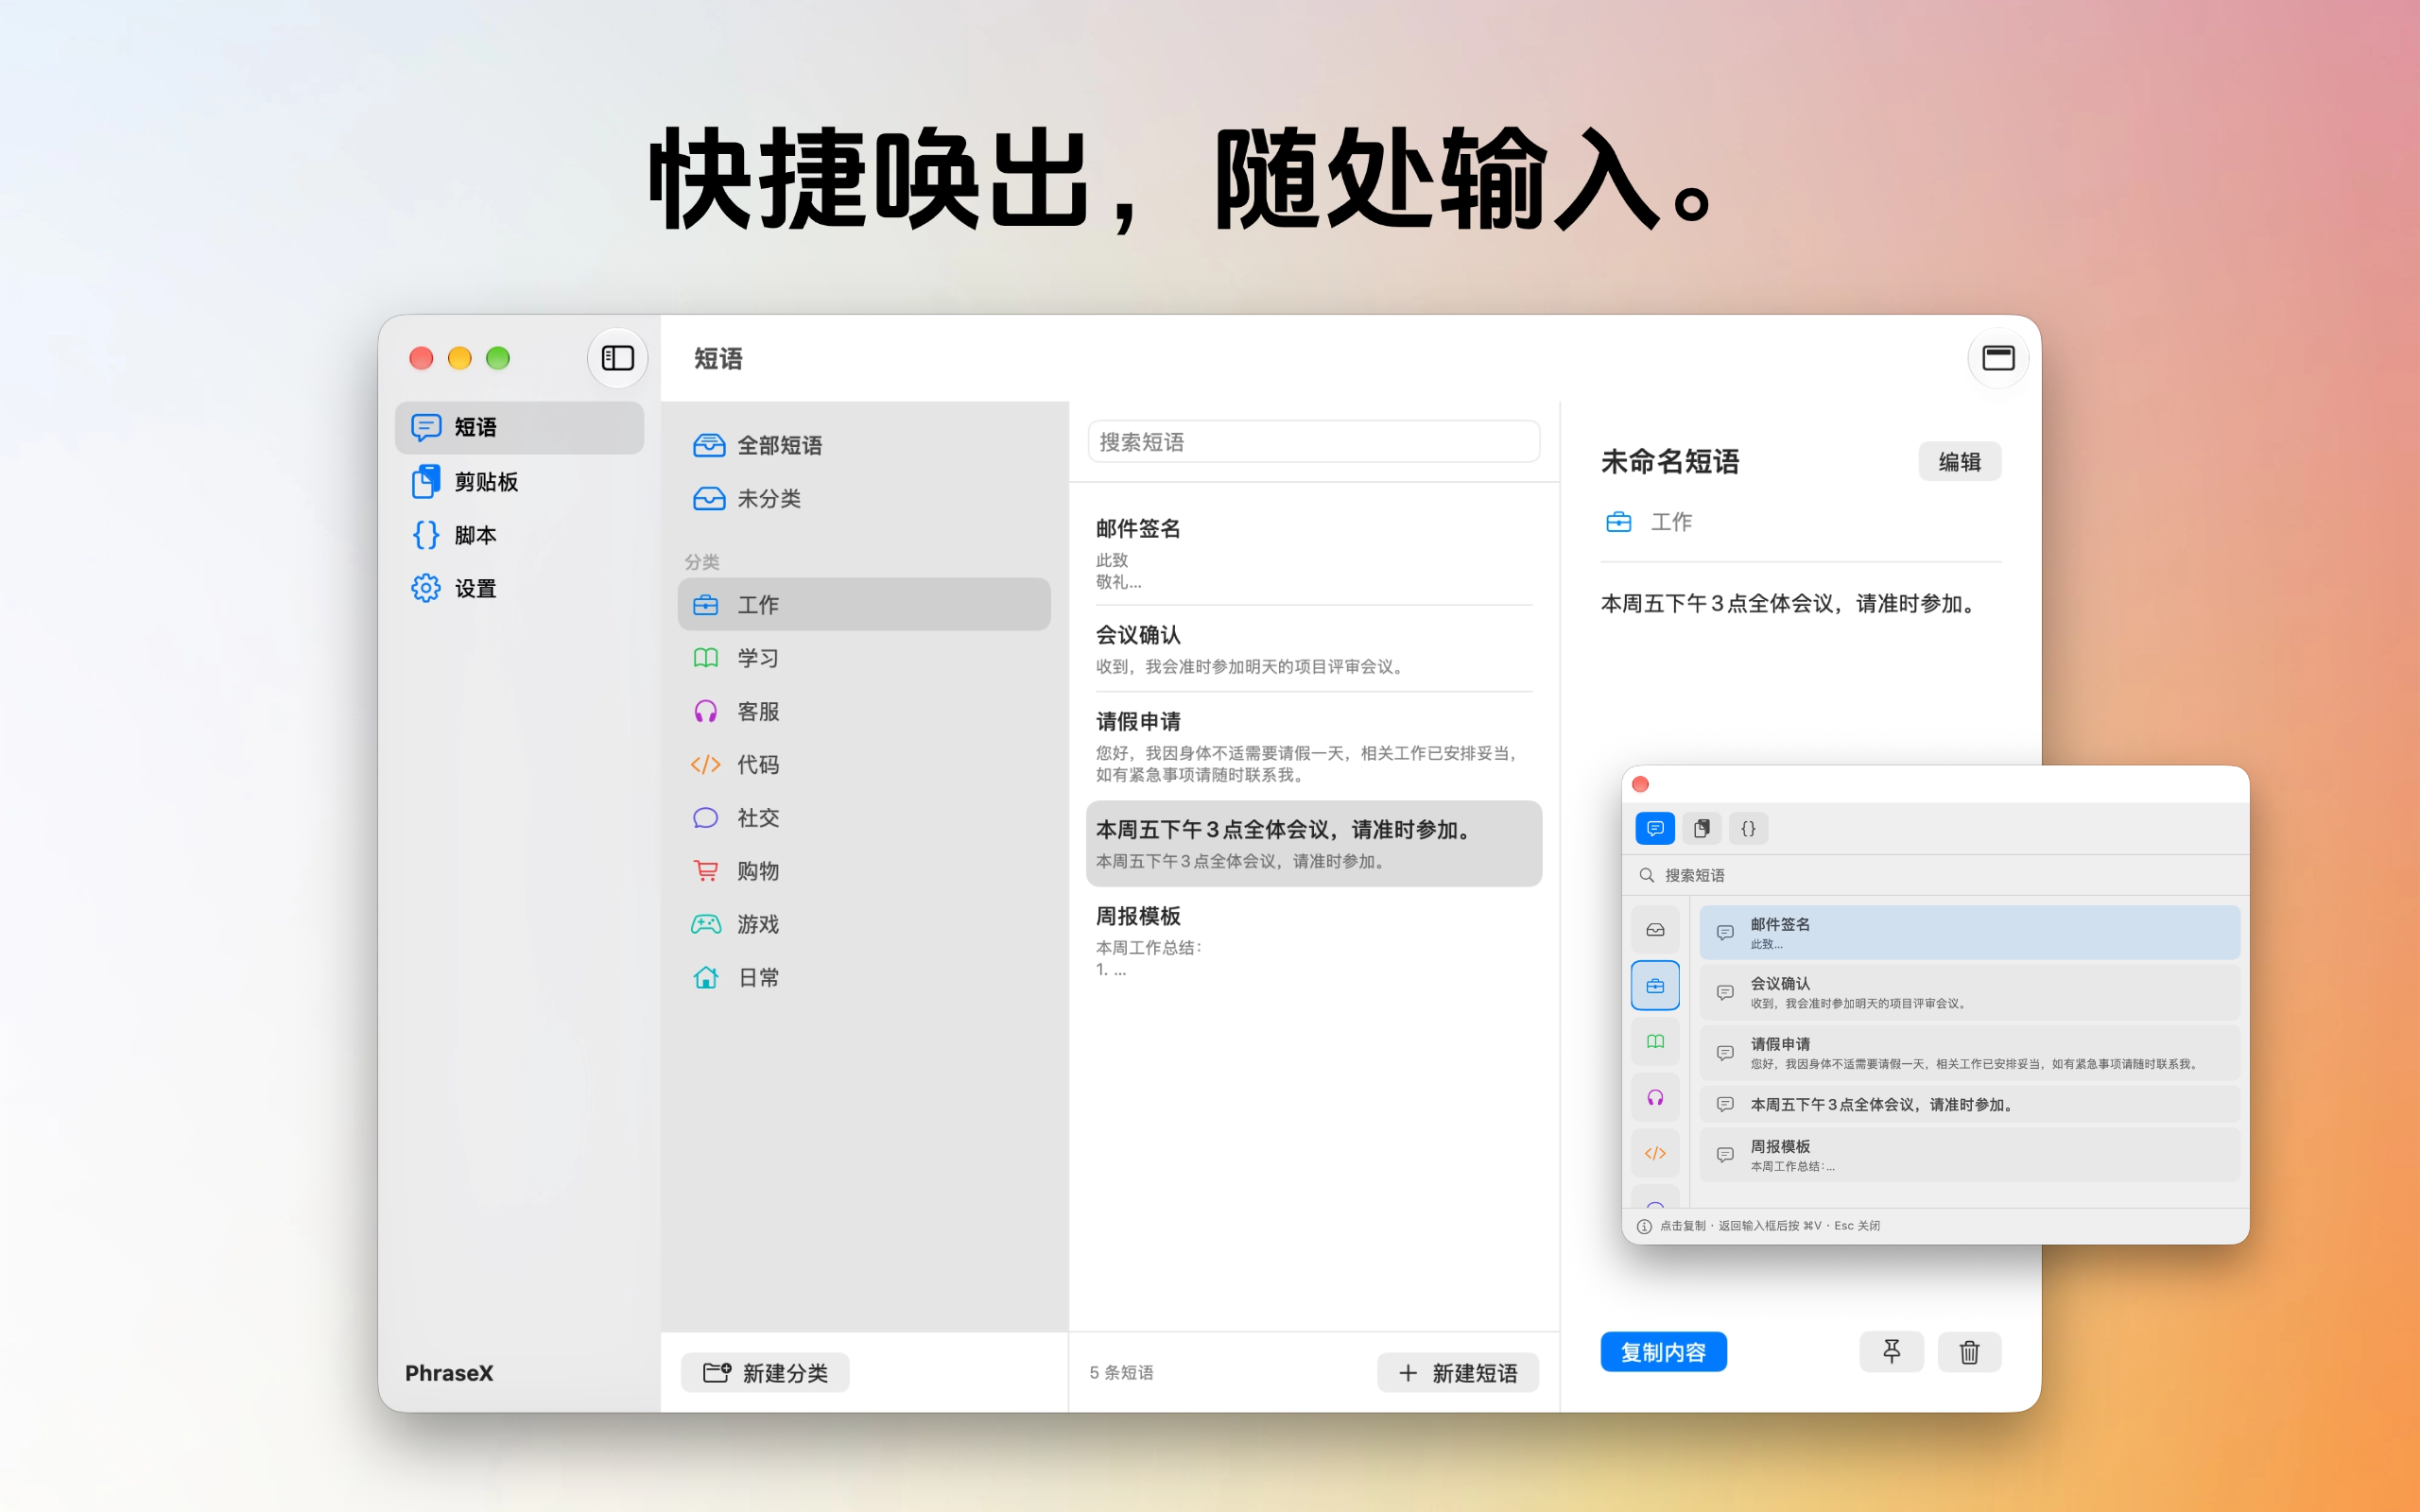Select the headphones icon in the popup sidebar
Image resolution: width=2420 pixels, height=1512 pixels.
(1655, 1098)
